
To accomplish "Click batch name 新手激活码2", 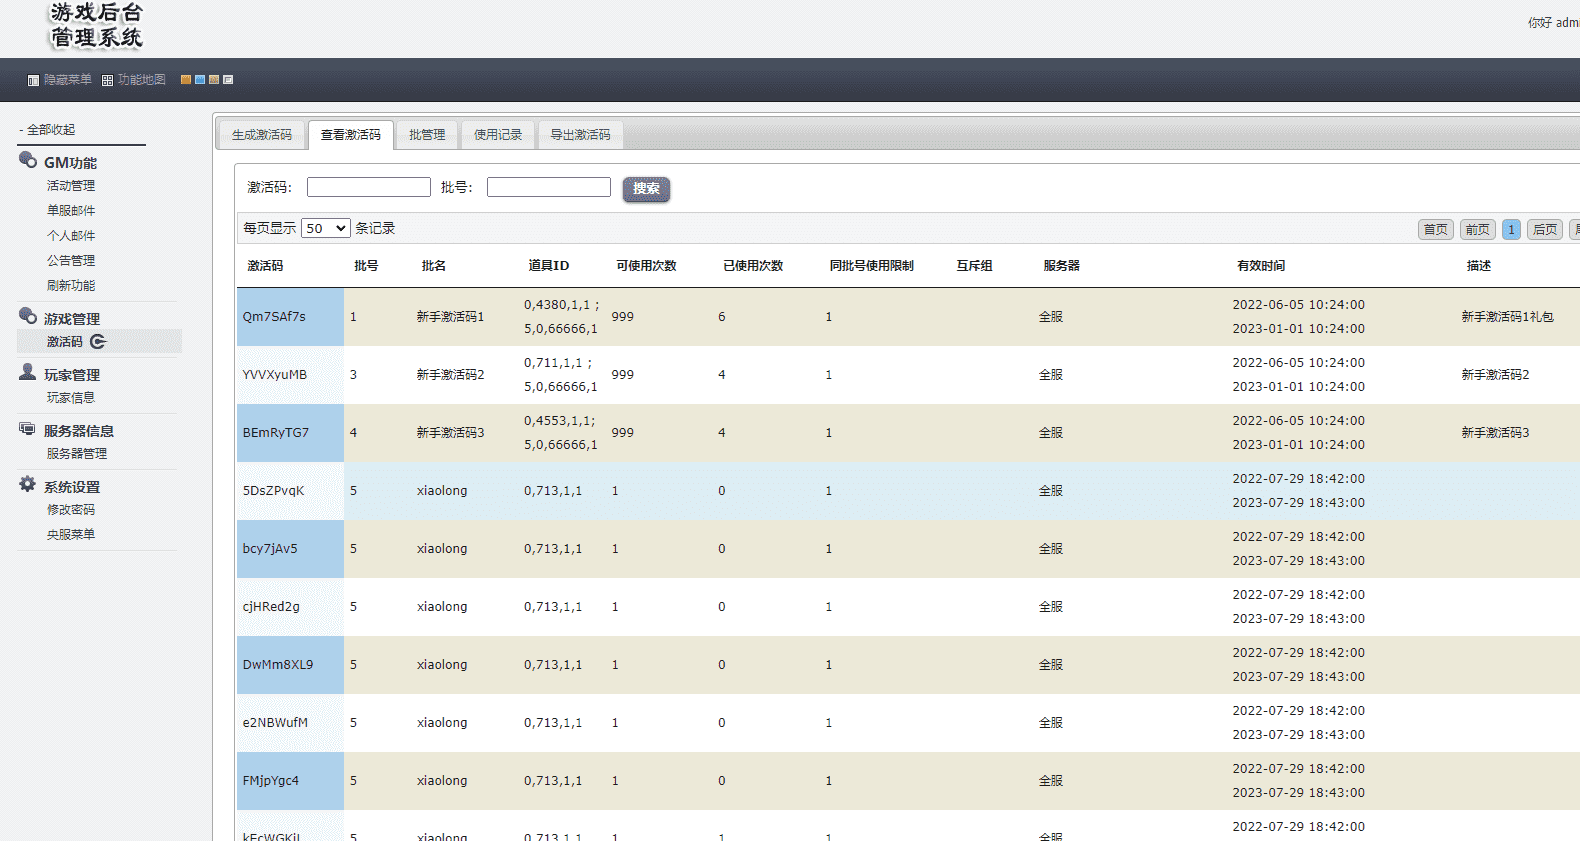I will (x=451, y=375).
